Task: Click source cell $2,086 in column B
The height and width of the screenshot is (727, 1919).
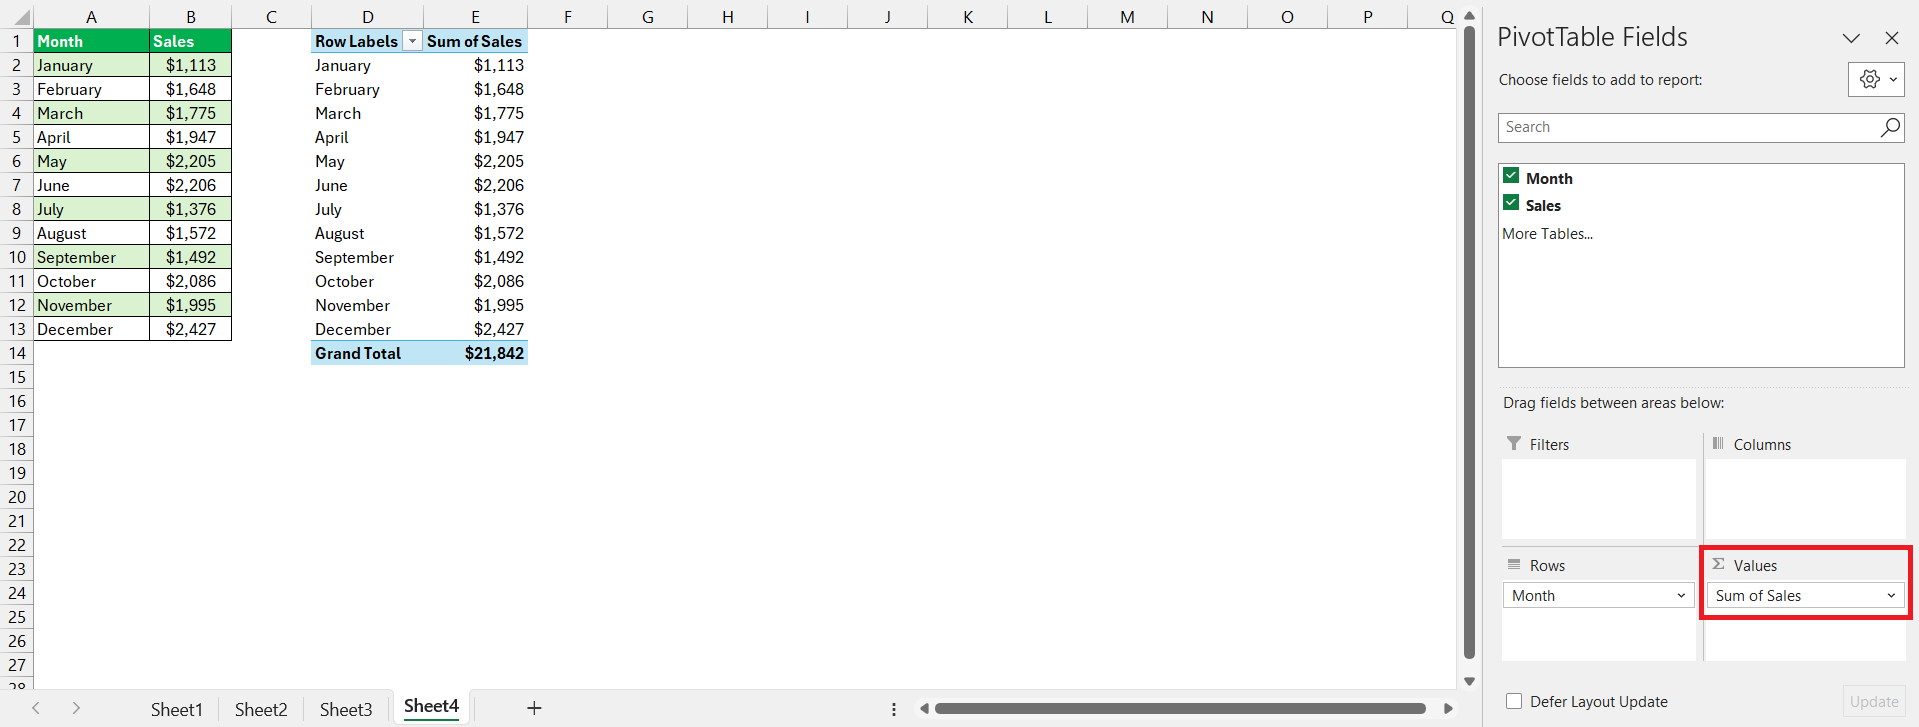Action: point(190,281)
